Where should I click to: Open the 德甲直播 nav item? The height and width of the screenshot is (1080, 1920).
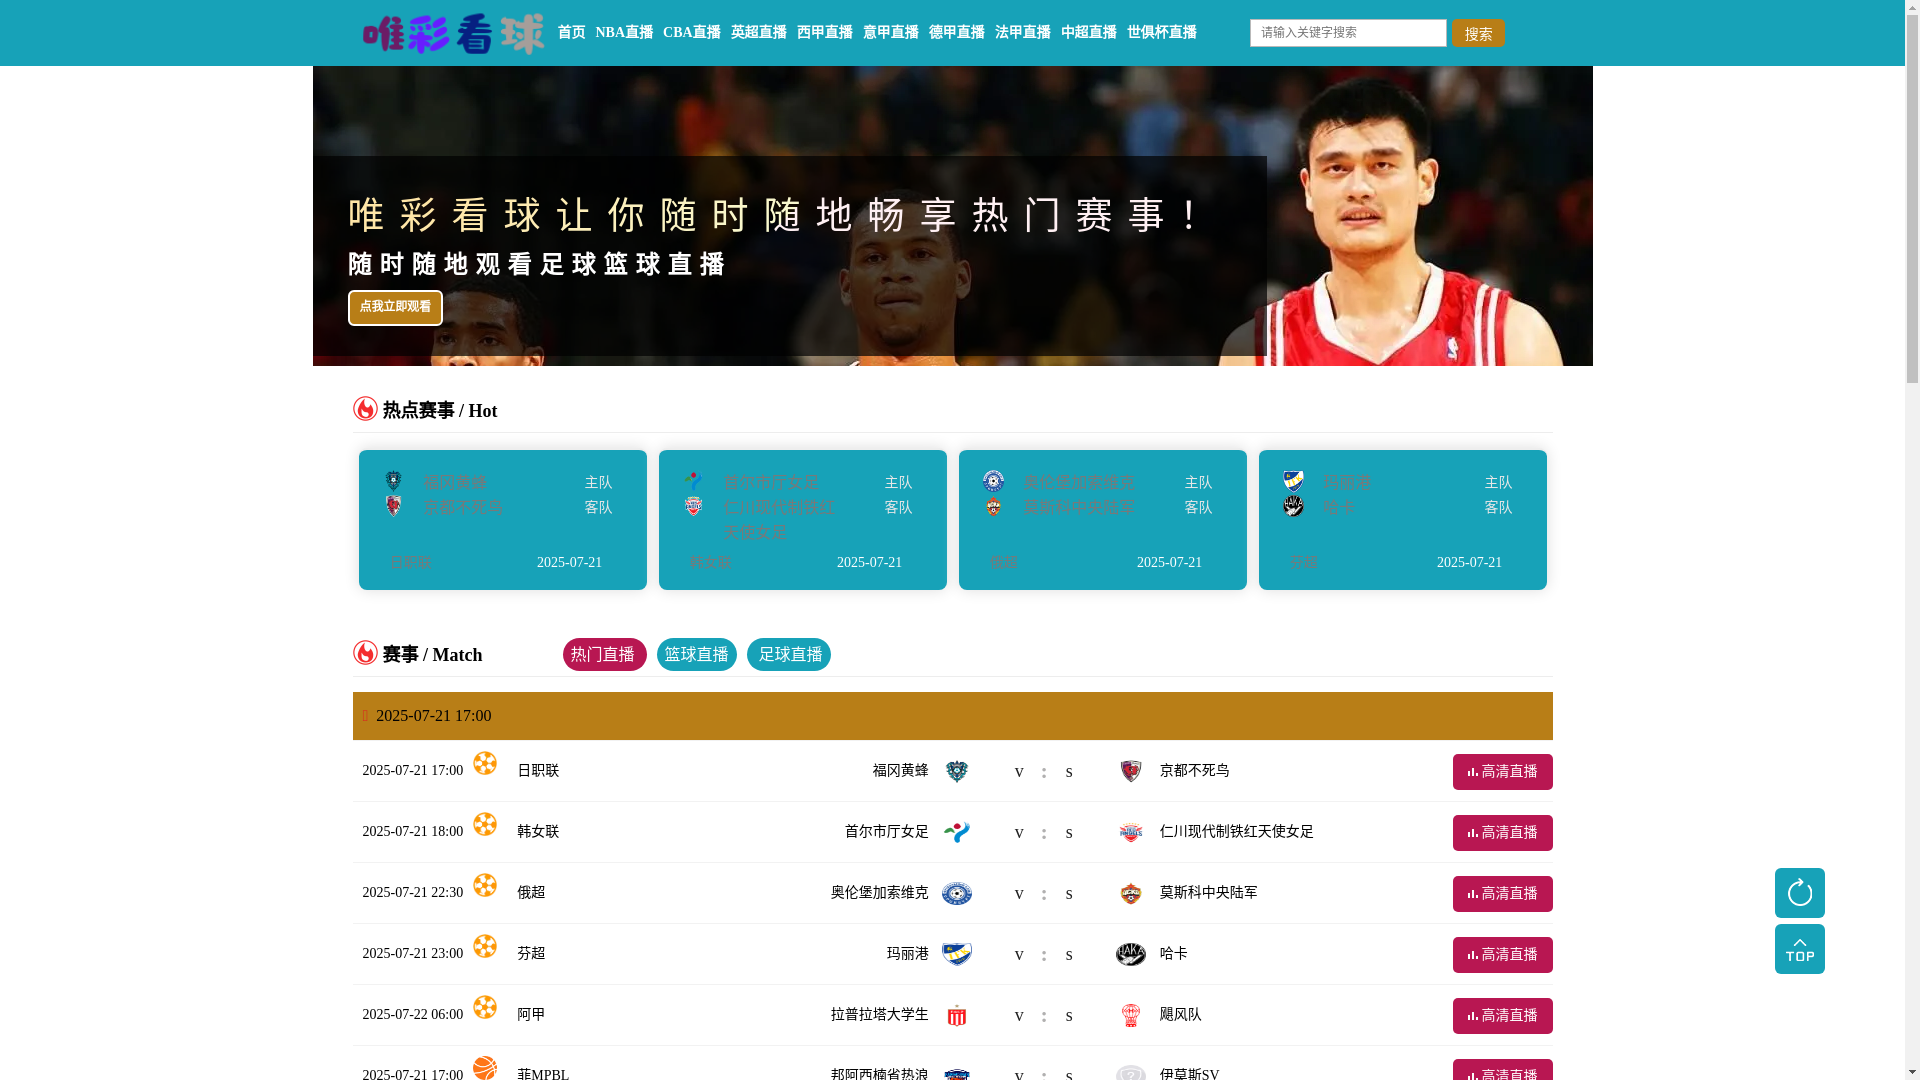coord(957,33)
